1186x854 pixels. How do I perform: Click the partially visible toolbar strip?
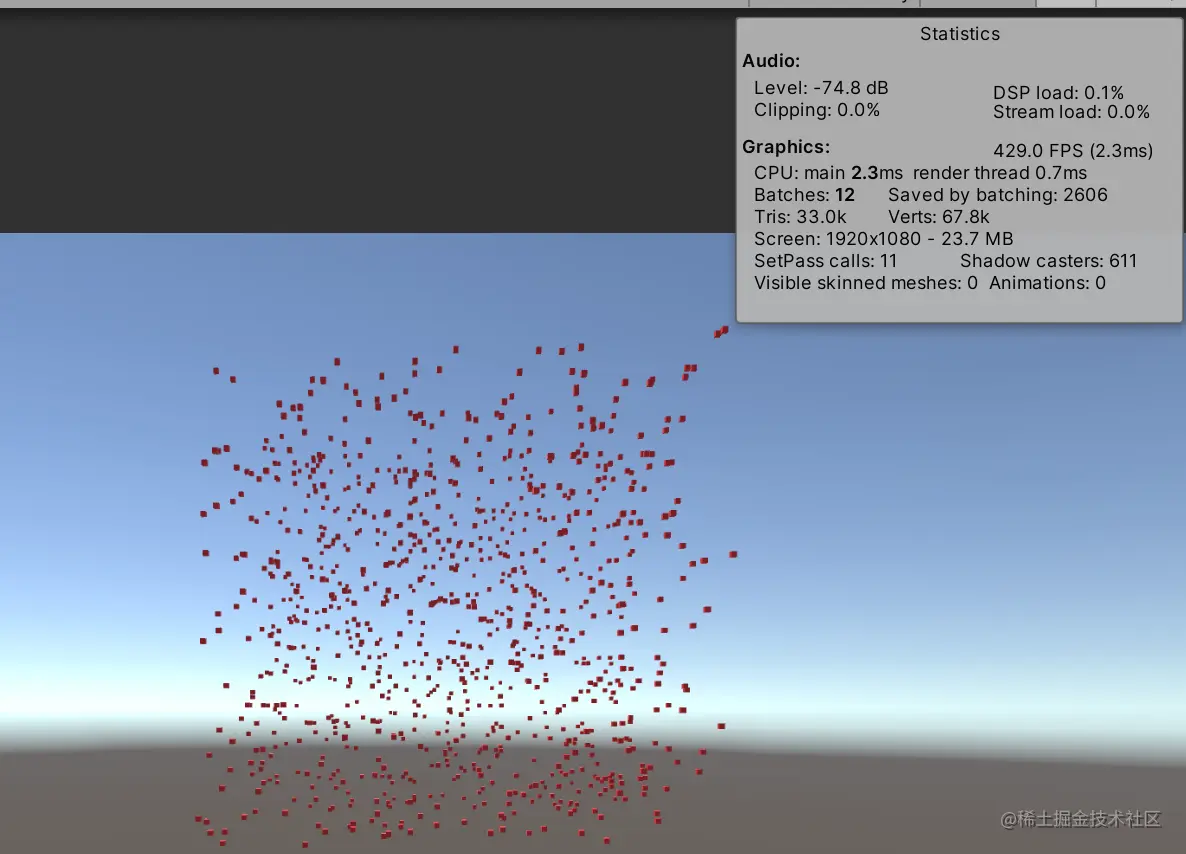pos(950,3)
